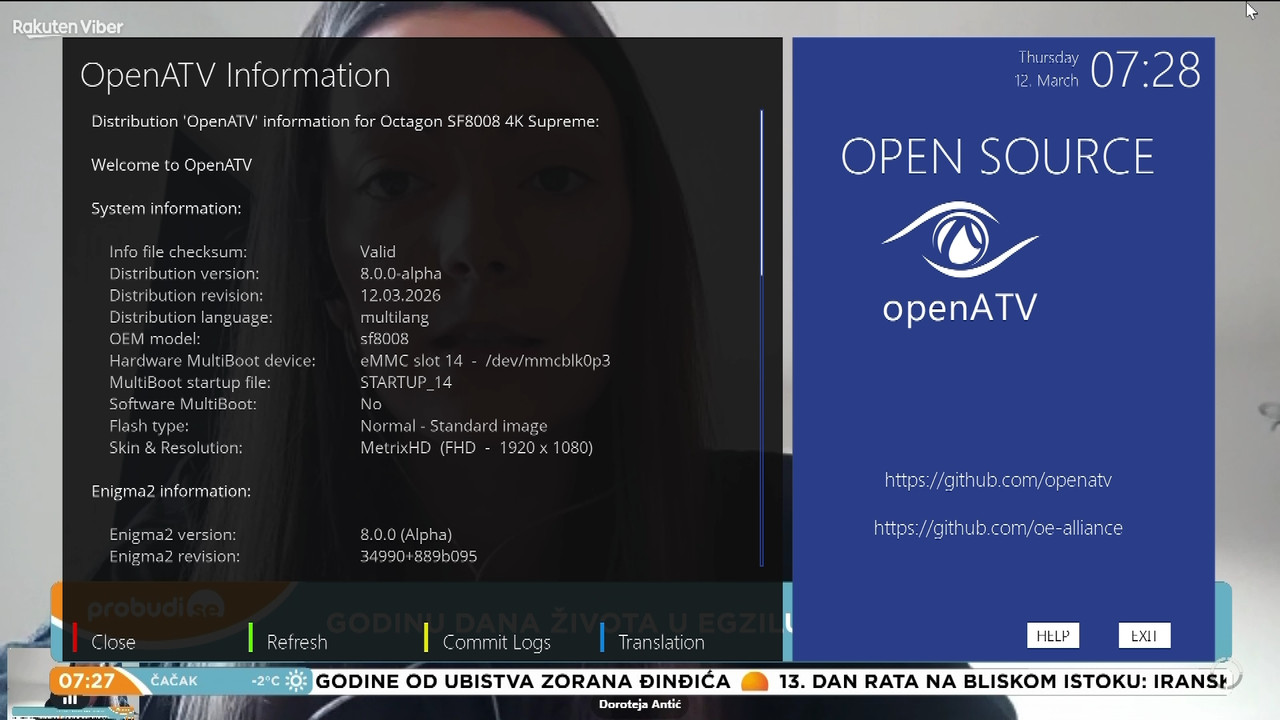The width and height of the screenshot is (1280, 720).
Task: Click the 'OPEN SOURCE' heading
Action: [x=998, y=157]
